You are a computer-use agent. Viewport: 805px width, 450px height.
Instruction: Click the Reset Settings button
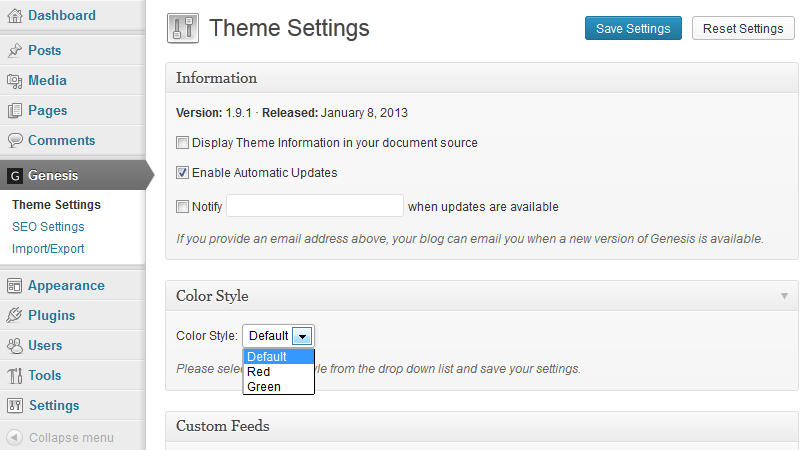click(x=743, y=28)
